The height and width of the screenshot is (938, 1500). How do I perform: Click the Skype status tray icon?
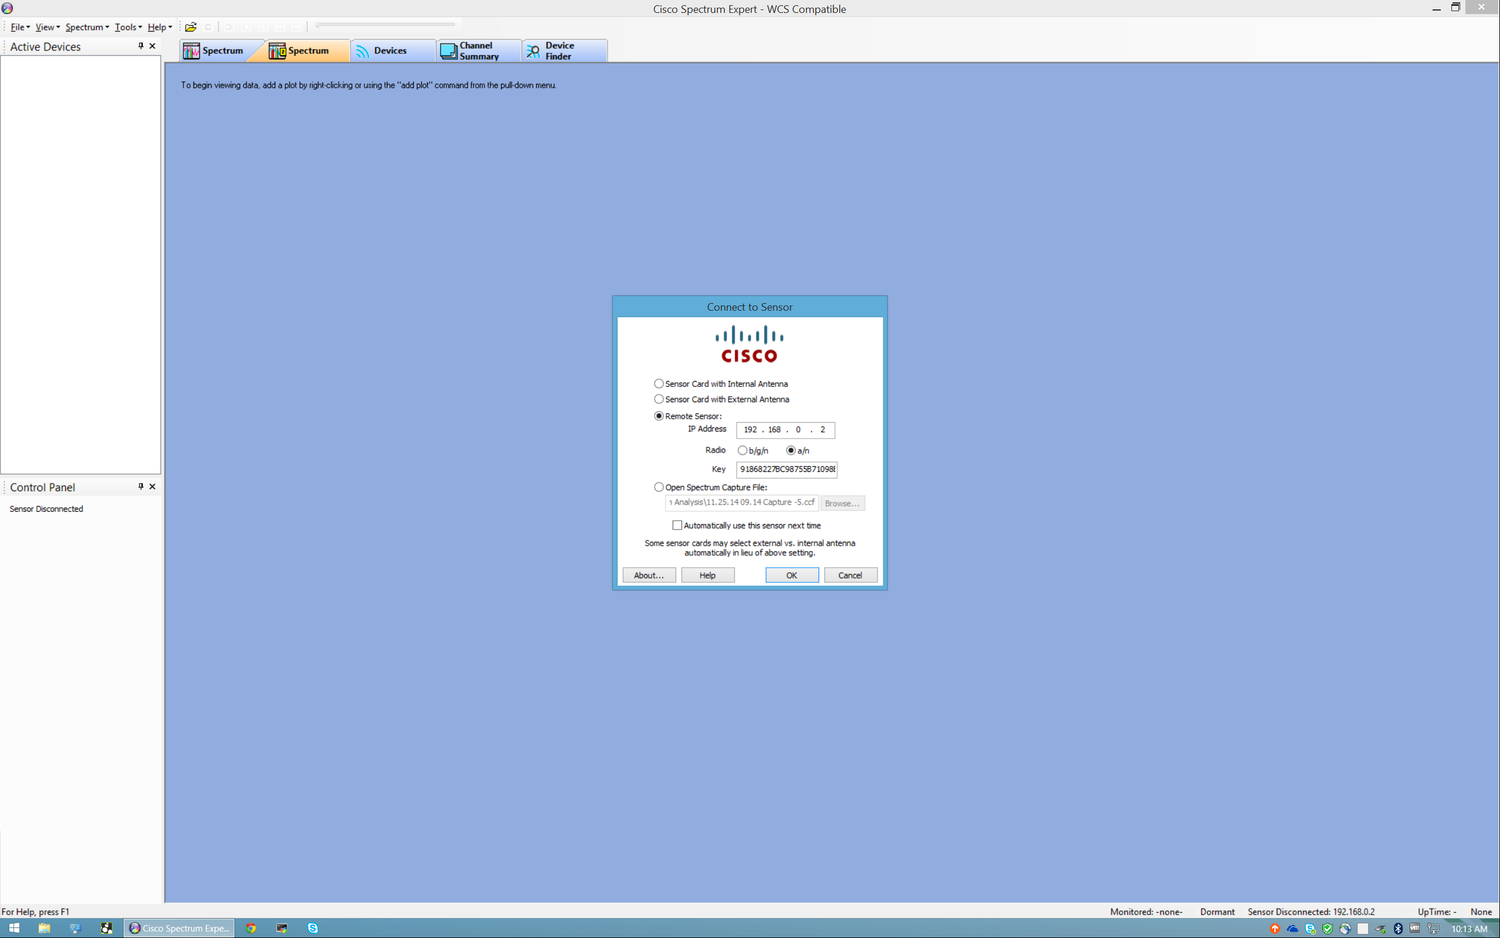click(1310, 929)
